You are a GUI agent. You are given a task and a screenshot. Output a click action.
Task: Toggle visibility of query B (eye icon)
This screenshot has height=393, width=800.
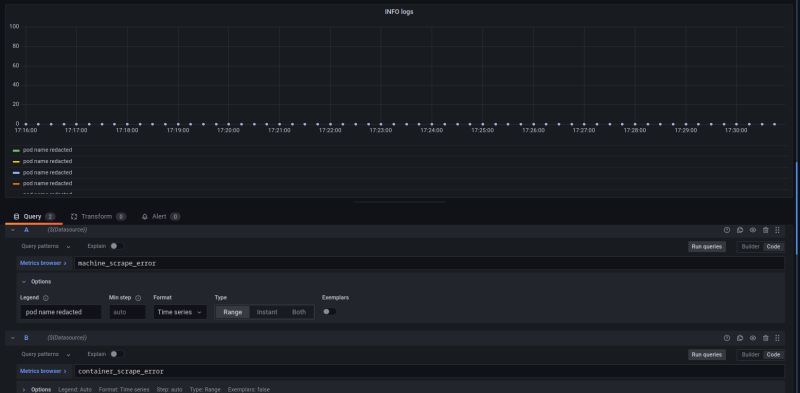click(x=753, y=338)
